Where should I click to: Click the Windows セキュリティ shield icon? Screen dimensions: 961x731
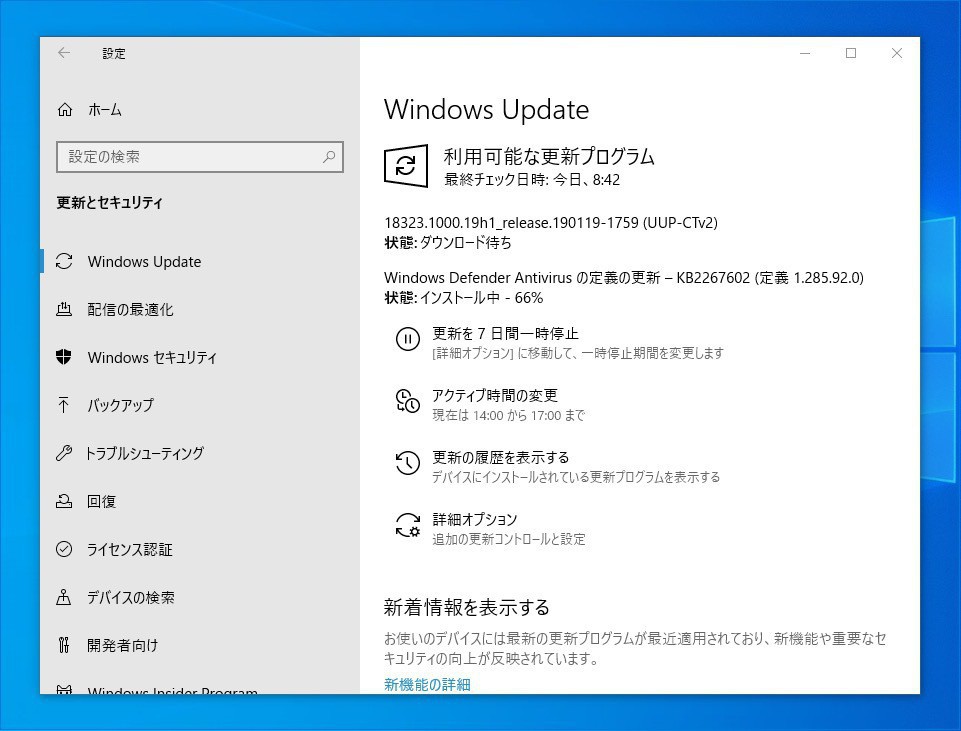[x=64, y=357]
